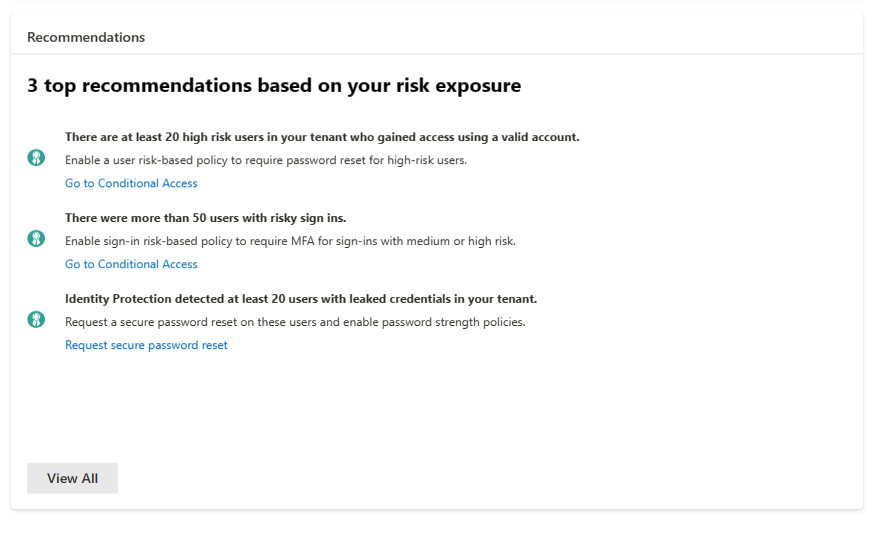Image resolution: width=874 pixels, height=535 pixels.
Task: Open Conditional Access link under high risk users
Action: [131, 183]
